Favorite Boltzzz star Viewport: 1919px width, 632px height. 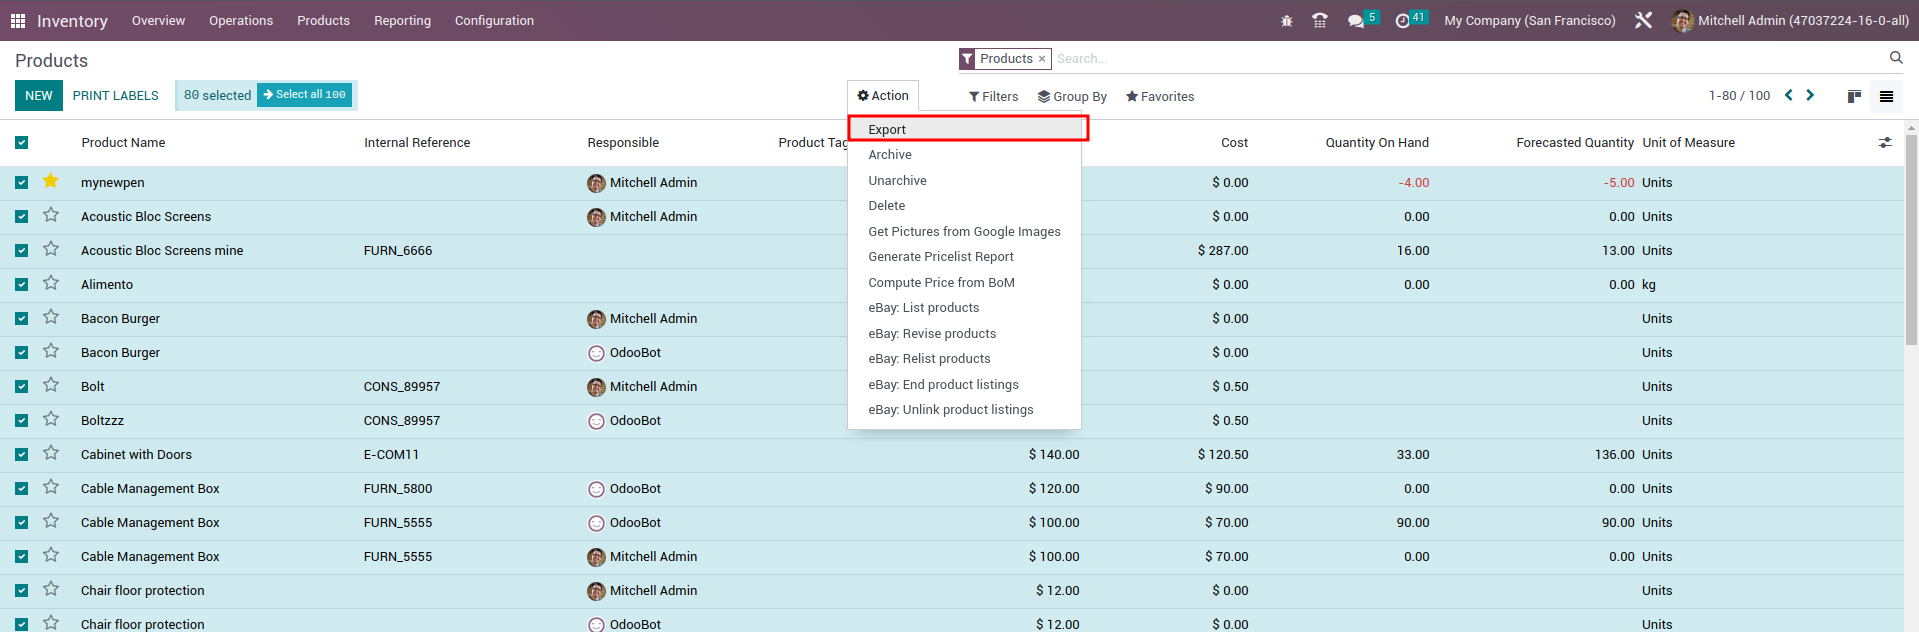pyautogui.click(x=51, y=419)
